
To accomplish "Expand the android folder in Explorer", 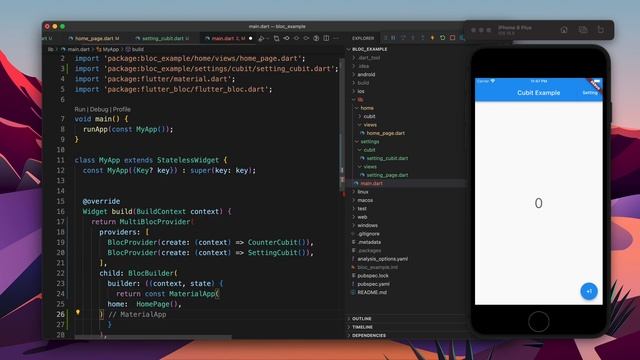I will coord(366,75).
